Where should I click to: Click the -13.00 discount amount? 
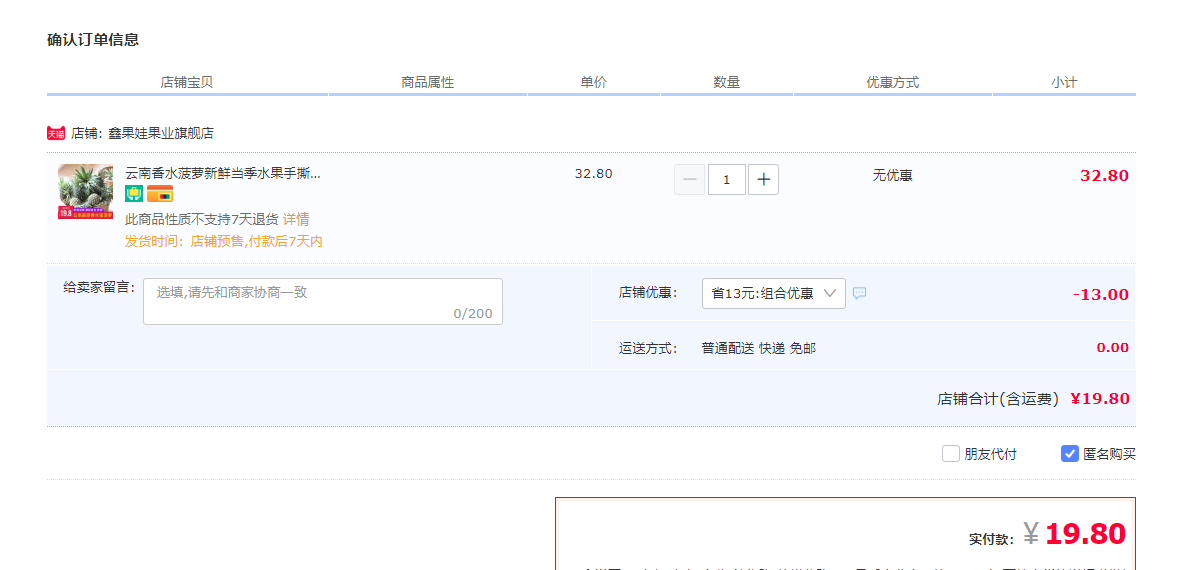(1101, 295)
